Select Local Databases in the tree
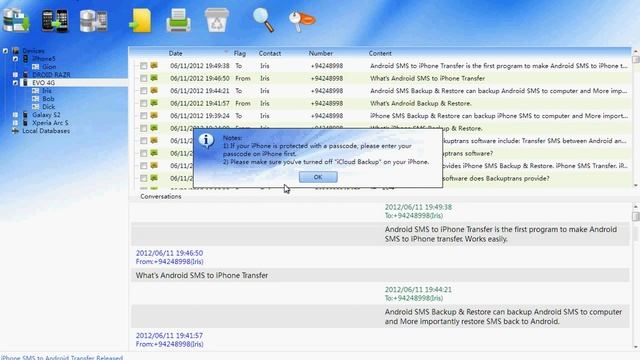 pos(46,131)
